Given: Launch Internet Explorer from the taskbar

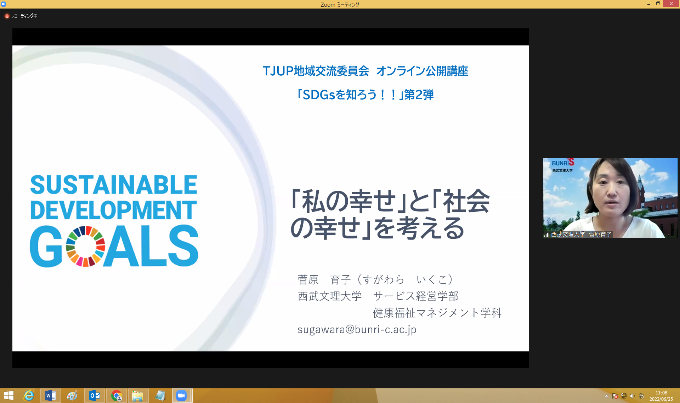Looking at the screenshot, I should coord(29,396).
